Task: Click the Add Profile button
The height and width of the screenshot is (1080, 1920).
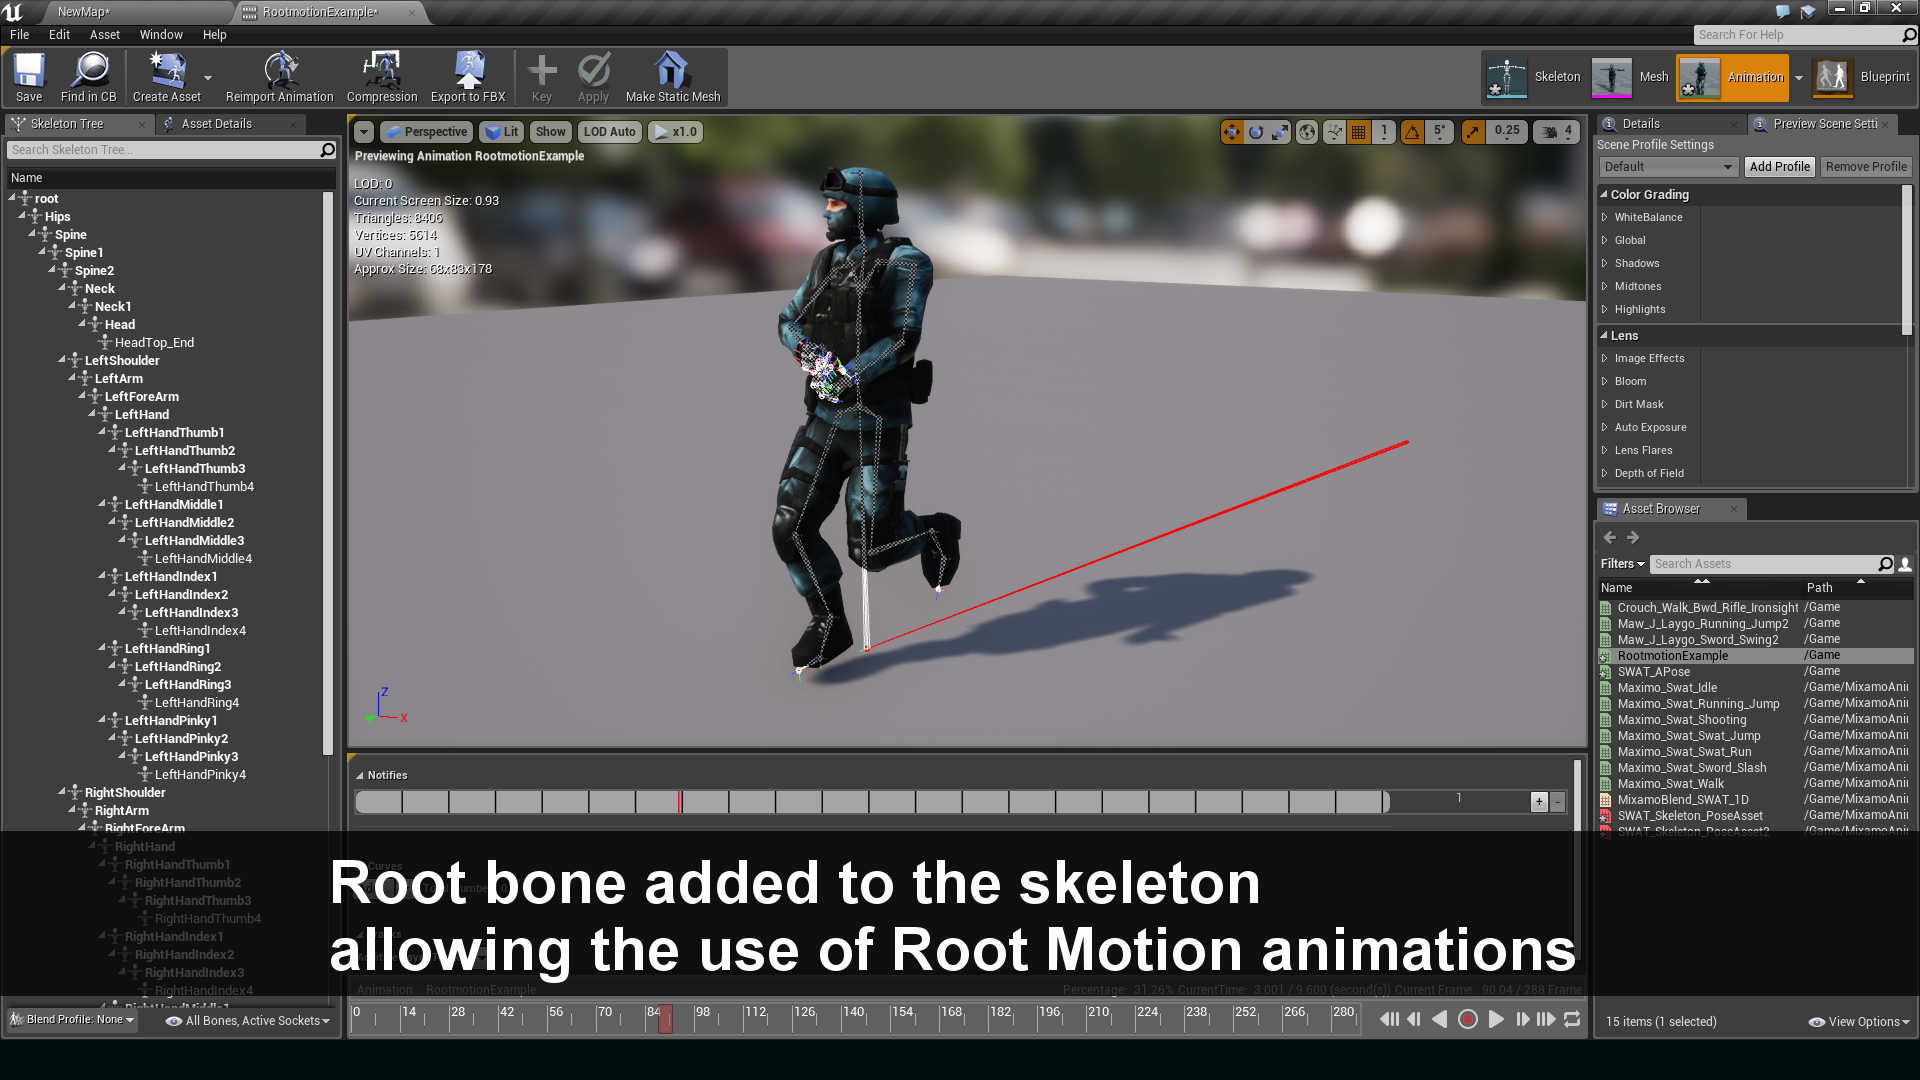Action: pos(1779,167)
